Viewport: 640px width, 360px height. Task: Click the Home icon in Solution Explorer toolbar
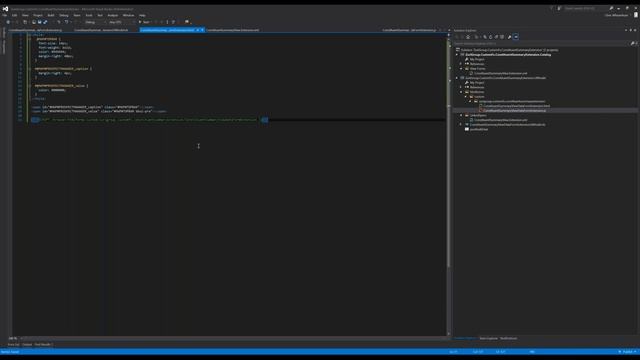[468, 37]
